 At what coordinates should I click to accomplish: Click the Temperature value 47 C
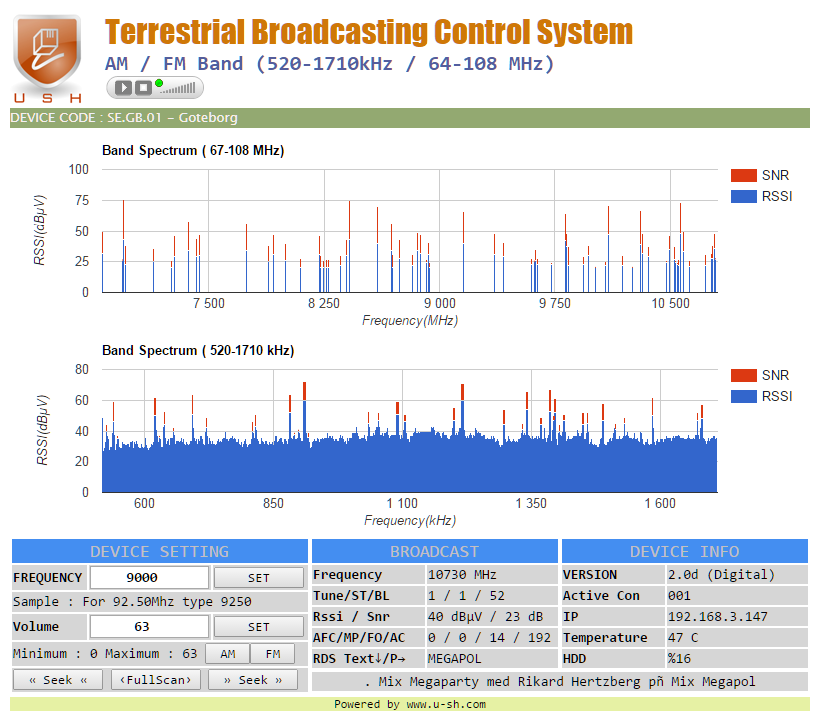tap(683, 638)
